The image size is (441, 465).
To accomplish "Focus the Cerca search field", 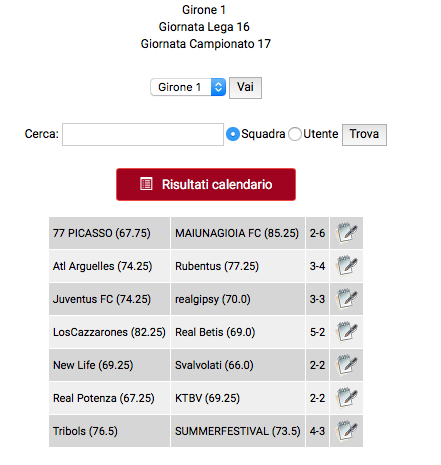I will click(143, 134).
